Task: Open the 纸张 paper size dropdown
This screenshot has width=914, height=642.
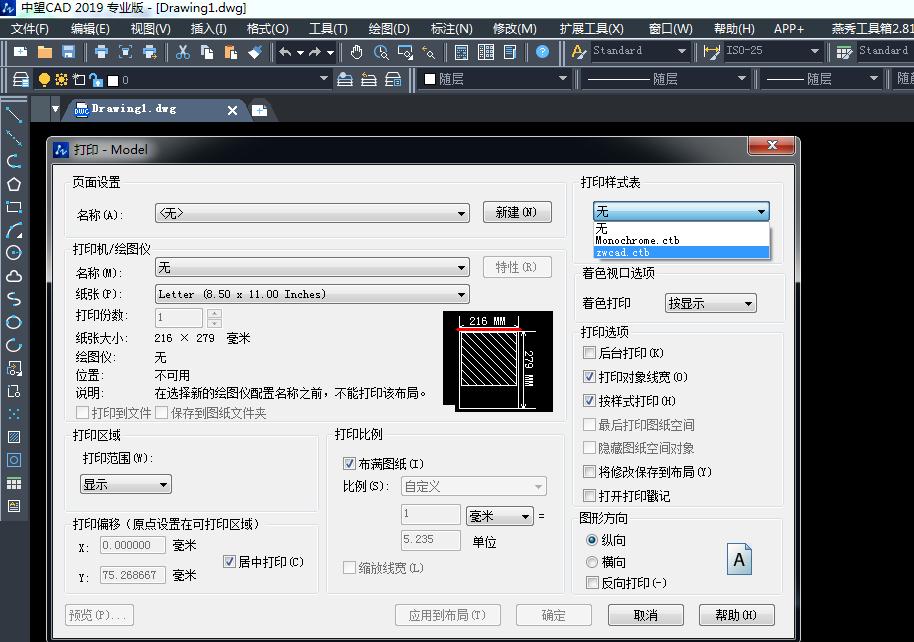Action: (x=463, y=293)
